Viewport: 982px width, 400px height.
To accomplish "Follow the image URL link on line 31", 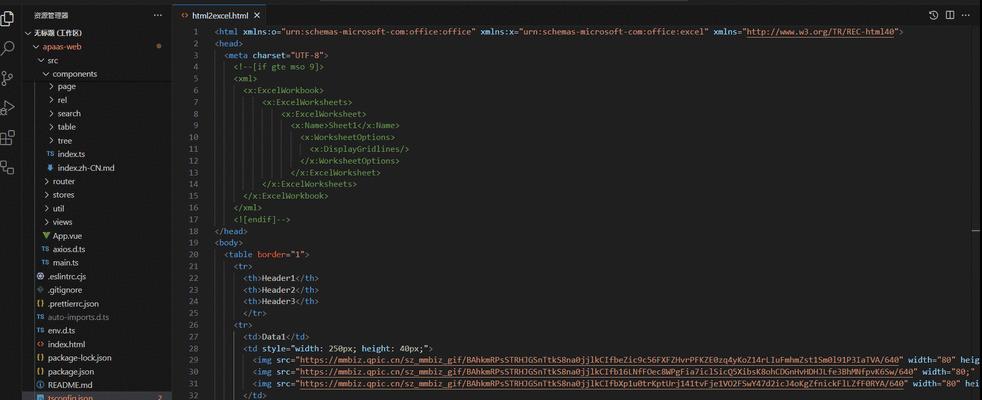I will 604,383.
